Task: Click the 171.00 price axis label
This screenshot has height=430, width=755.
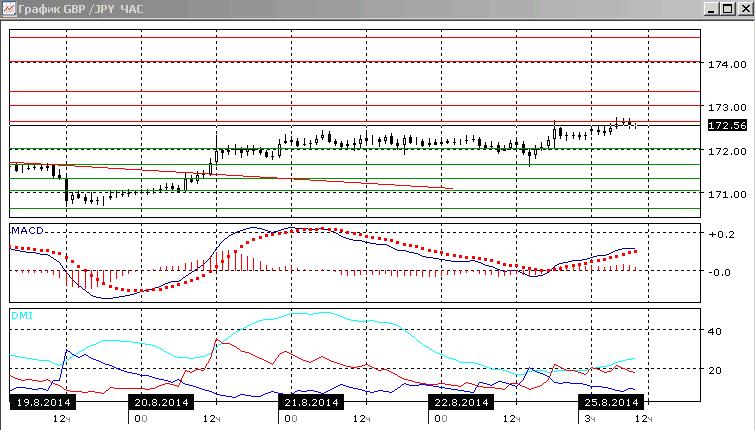Action: coord(727,194)
